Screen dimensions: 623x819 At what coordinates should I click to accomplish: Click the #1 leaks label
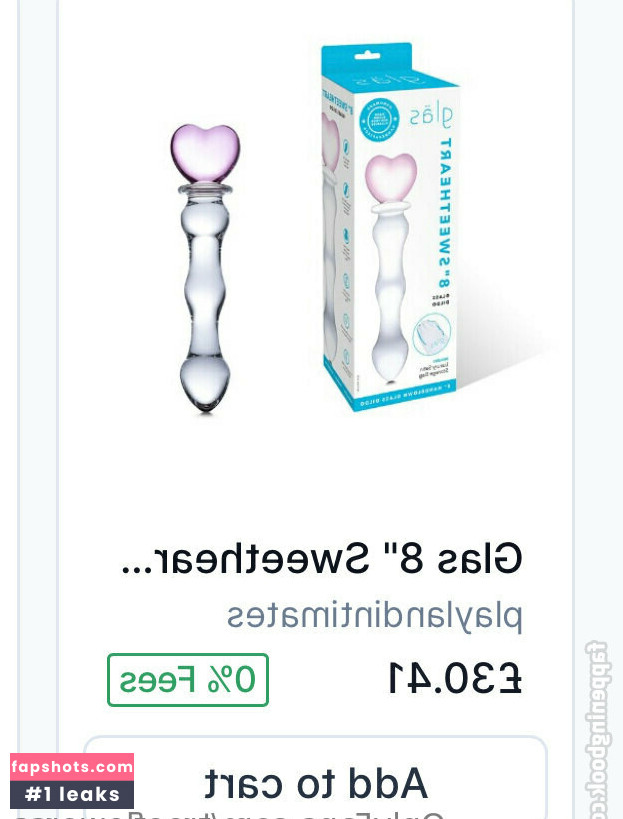click(x=72, y=794)
